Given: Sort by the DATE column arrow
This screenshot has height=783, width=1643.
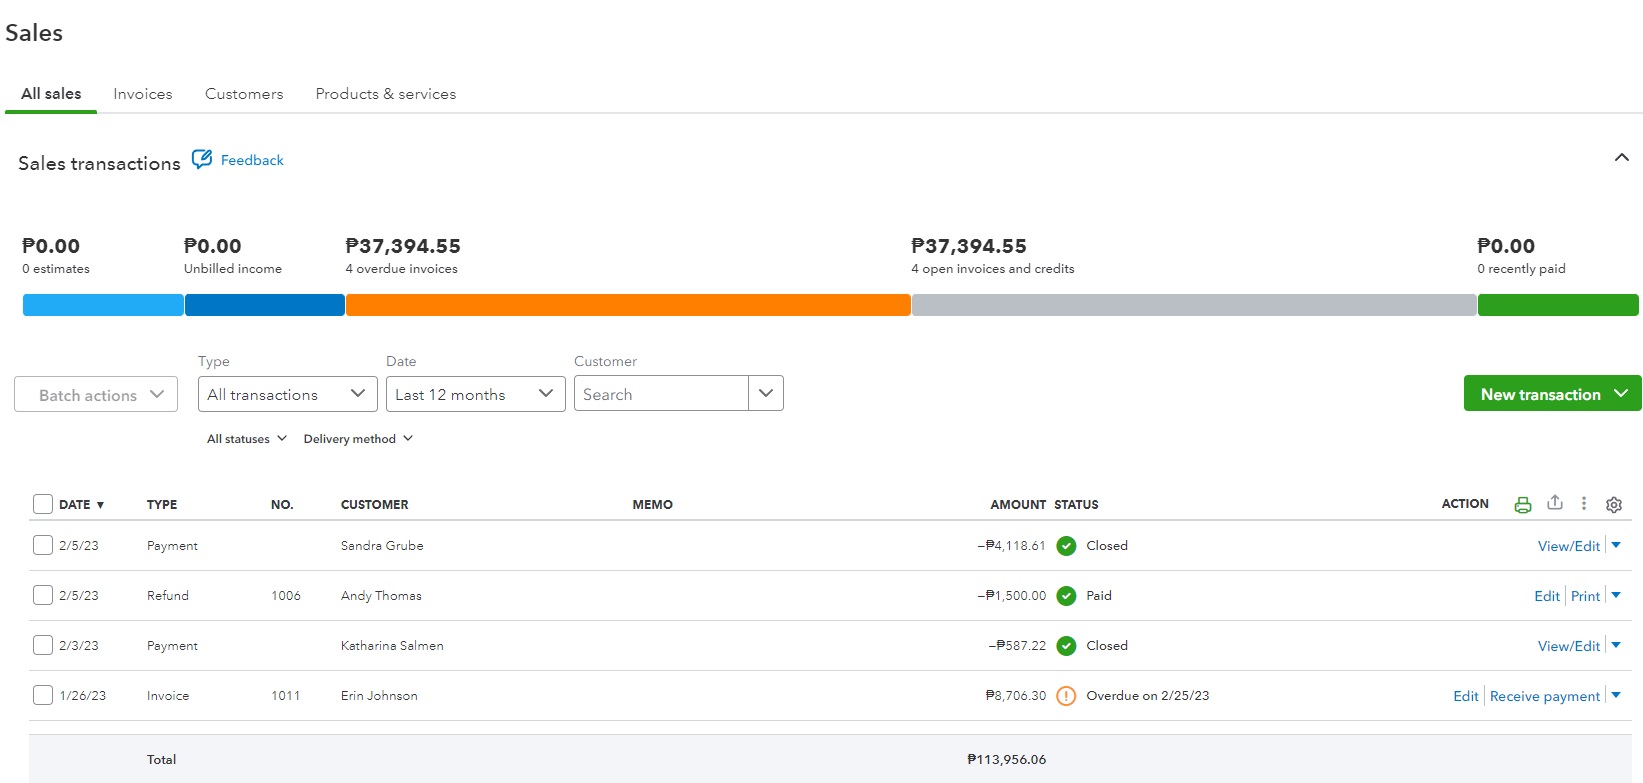Looking at the screenshot, I should [x=100, y=505].
